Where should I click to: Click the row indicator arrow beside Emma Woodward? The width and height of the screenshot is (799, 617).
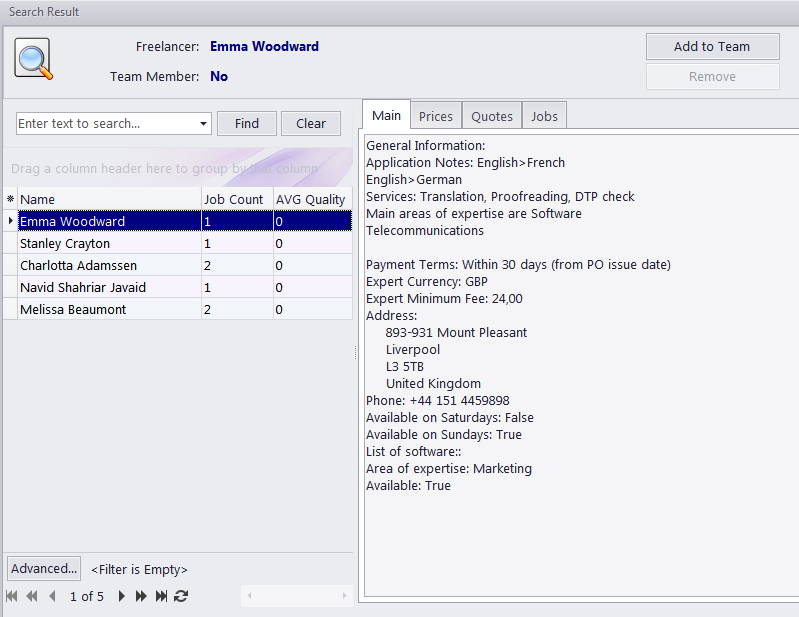(10, 221)
